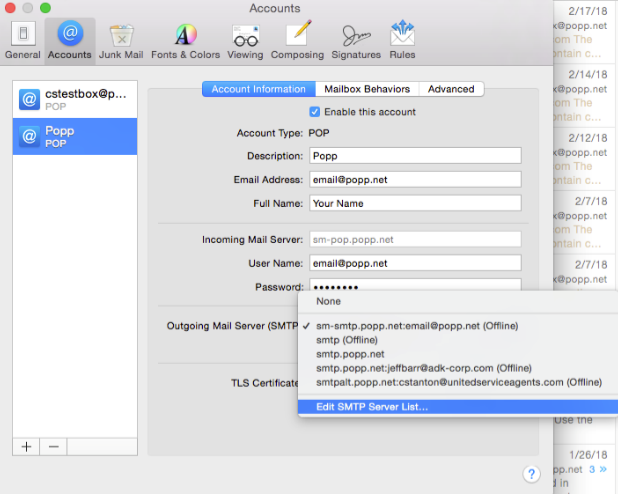Switch to Account Information tab
This screenshot has width=618, height=494.
pos(259,89)
